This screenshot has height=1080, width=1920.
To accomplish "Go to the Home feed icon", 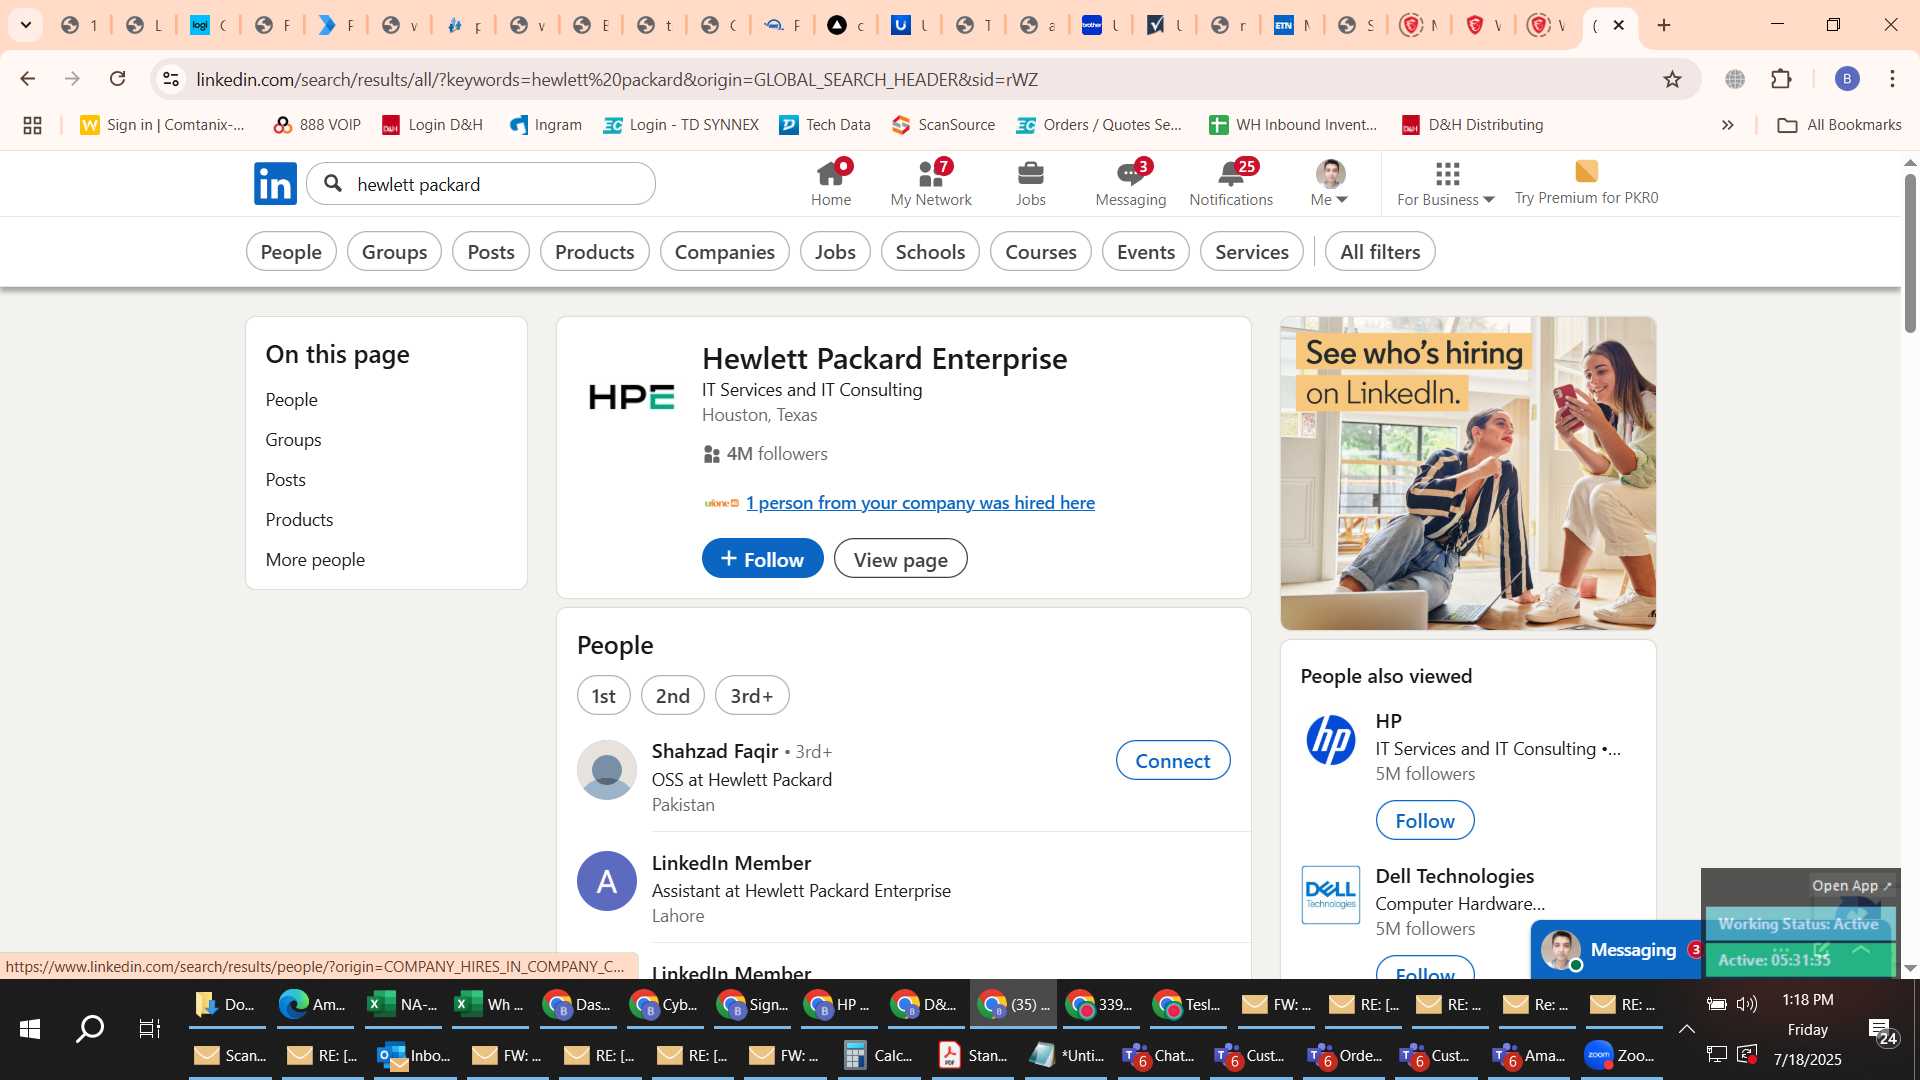I will pos(831,183).
